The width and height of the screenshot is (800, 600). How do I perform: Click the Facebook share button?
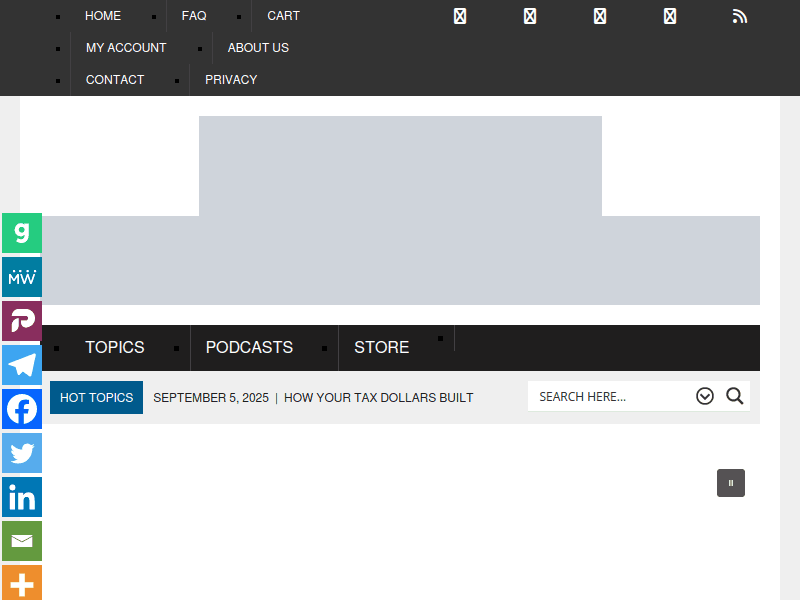pyautogui.click(x=21, y=409)
